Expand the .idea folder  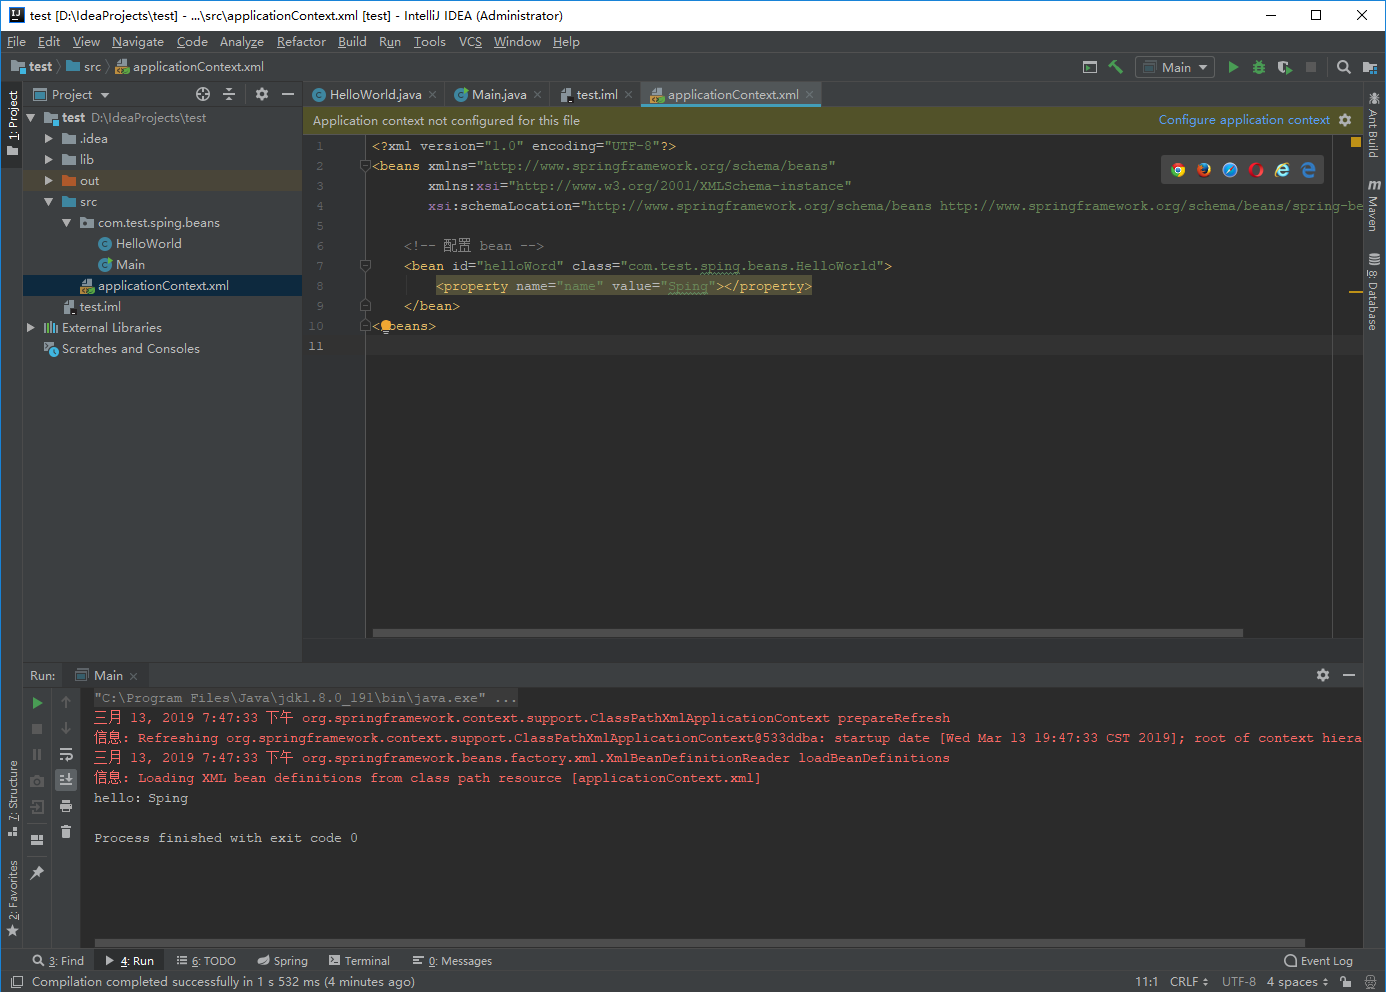coord(48,139)
